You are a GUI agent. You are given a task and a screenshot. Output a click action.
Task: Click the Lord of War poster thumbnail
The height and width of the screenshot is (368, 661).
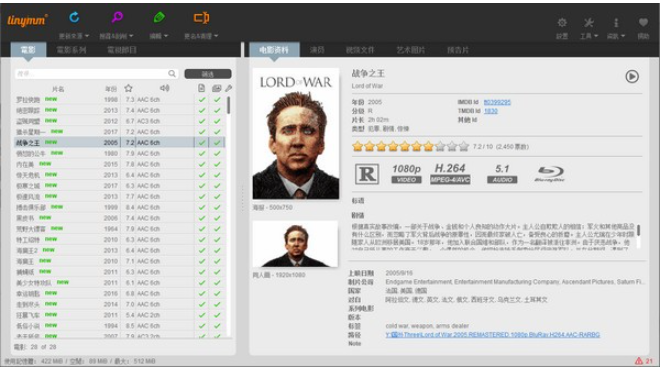pyautogui.click(x=296, y=134)
